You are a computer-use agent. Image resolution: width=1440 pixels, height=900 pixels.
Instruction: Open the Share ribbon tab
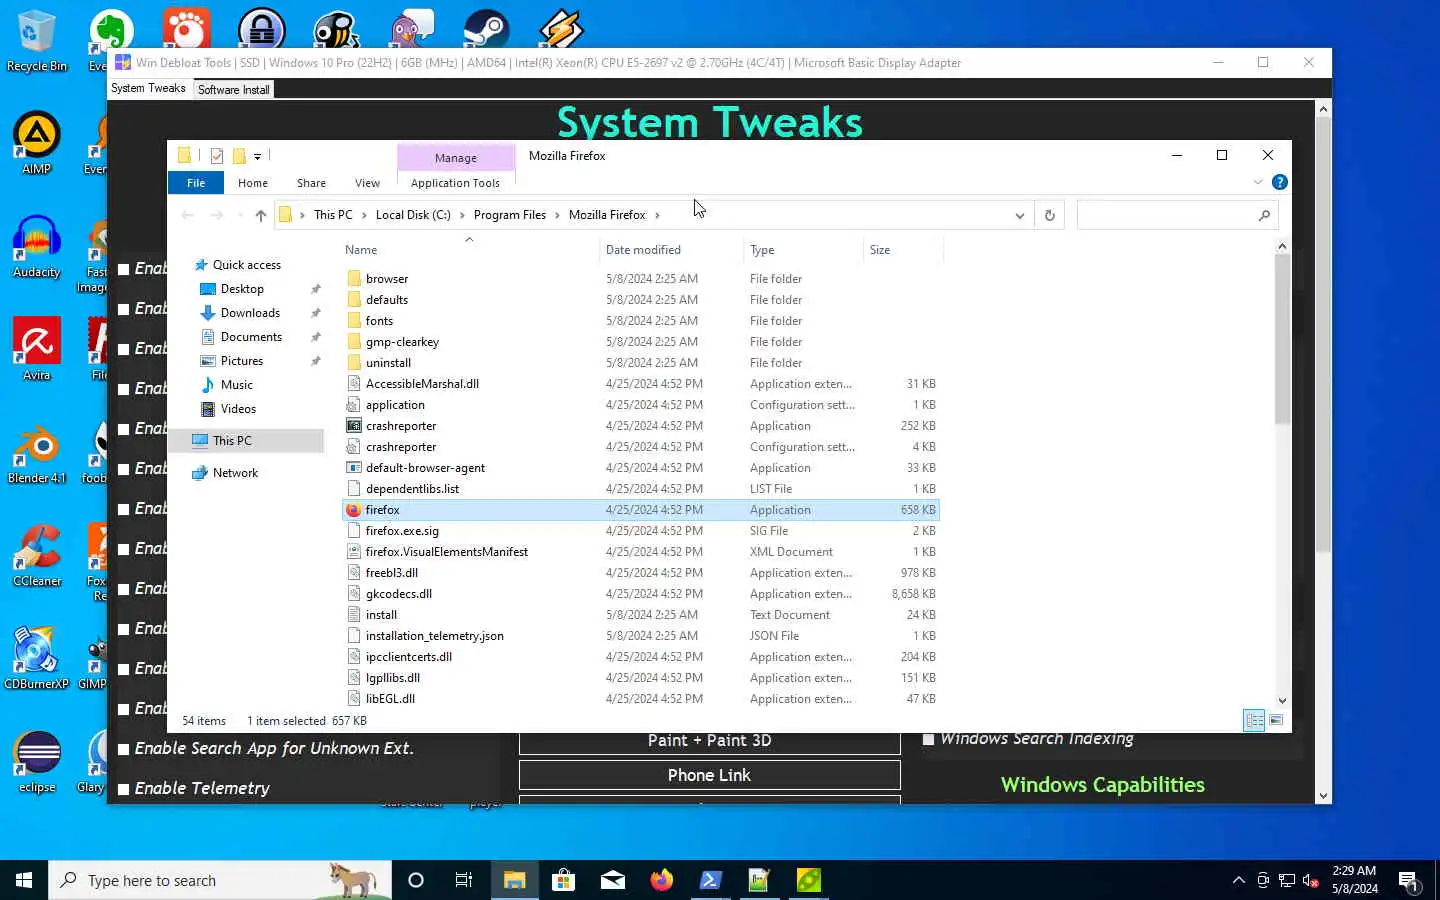click(x=311, y=183)
